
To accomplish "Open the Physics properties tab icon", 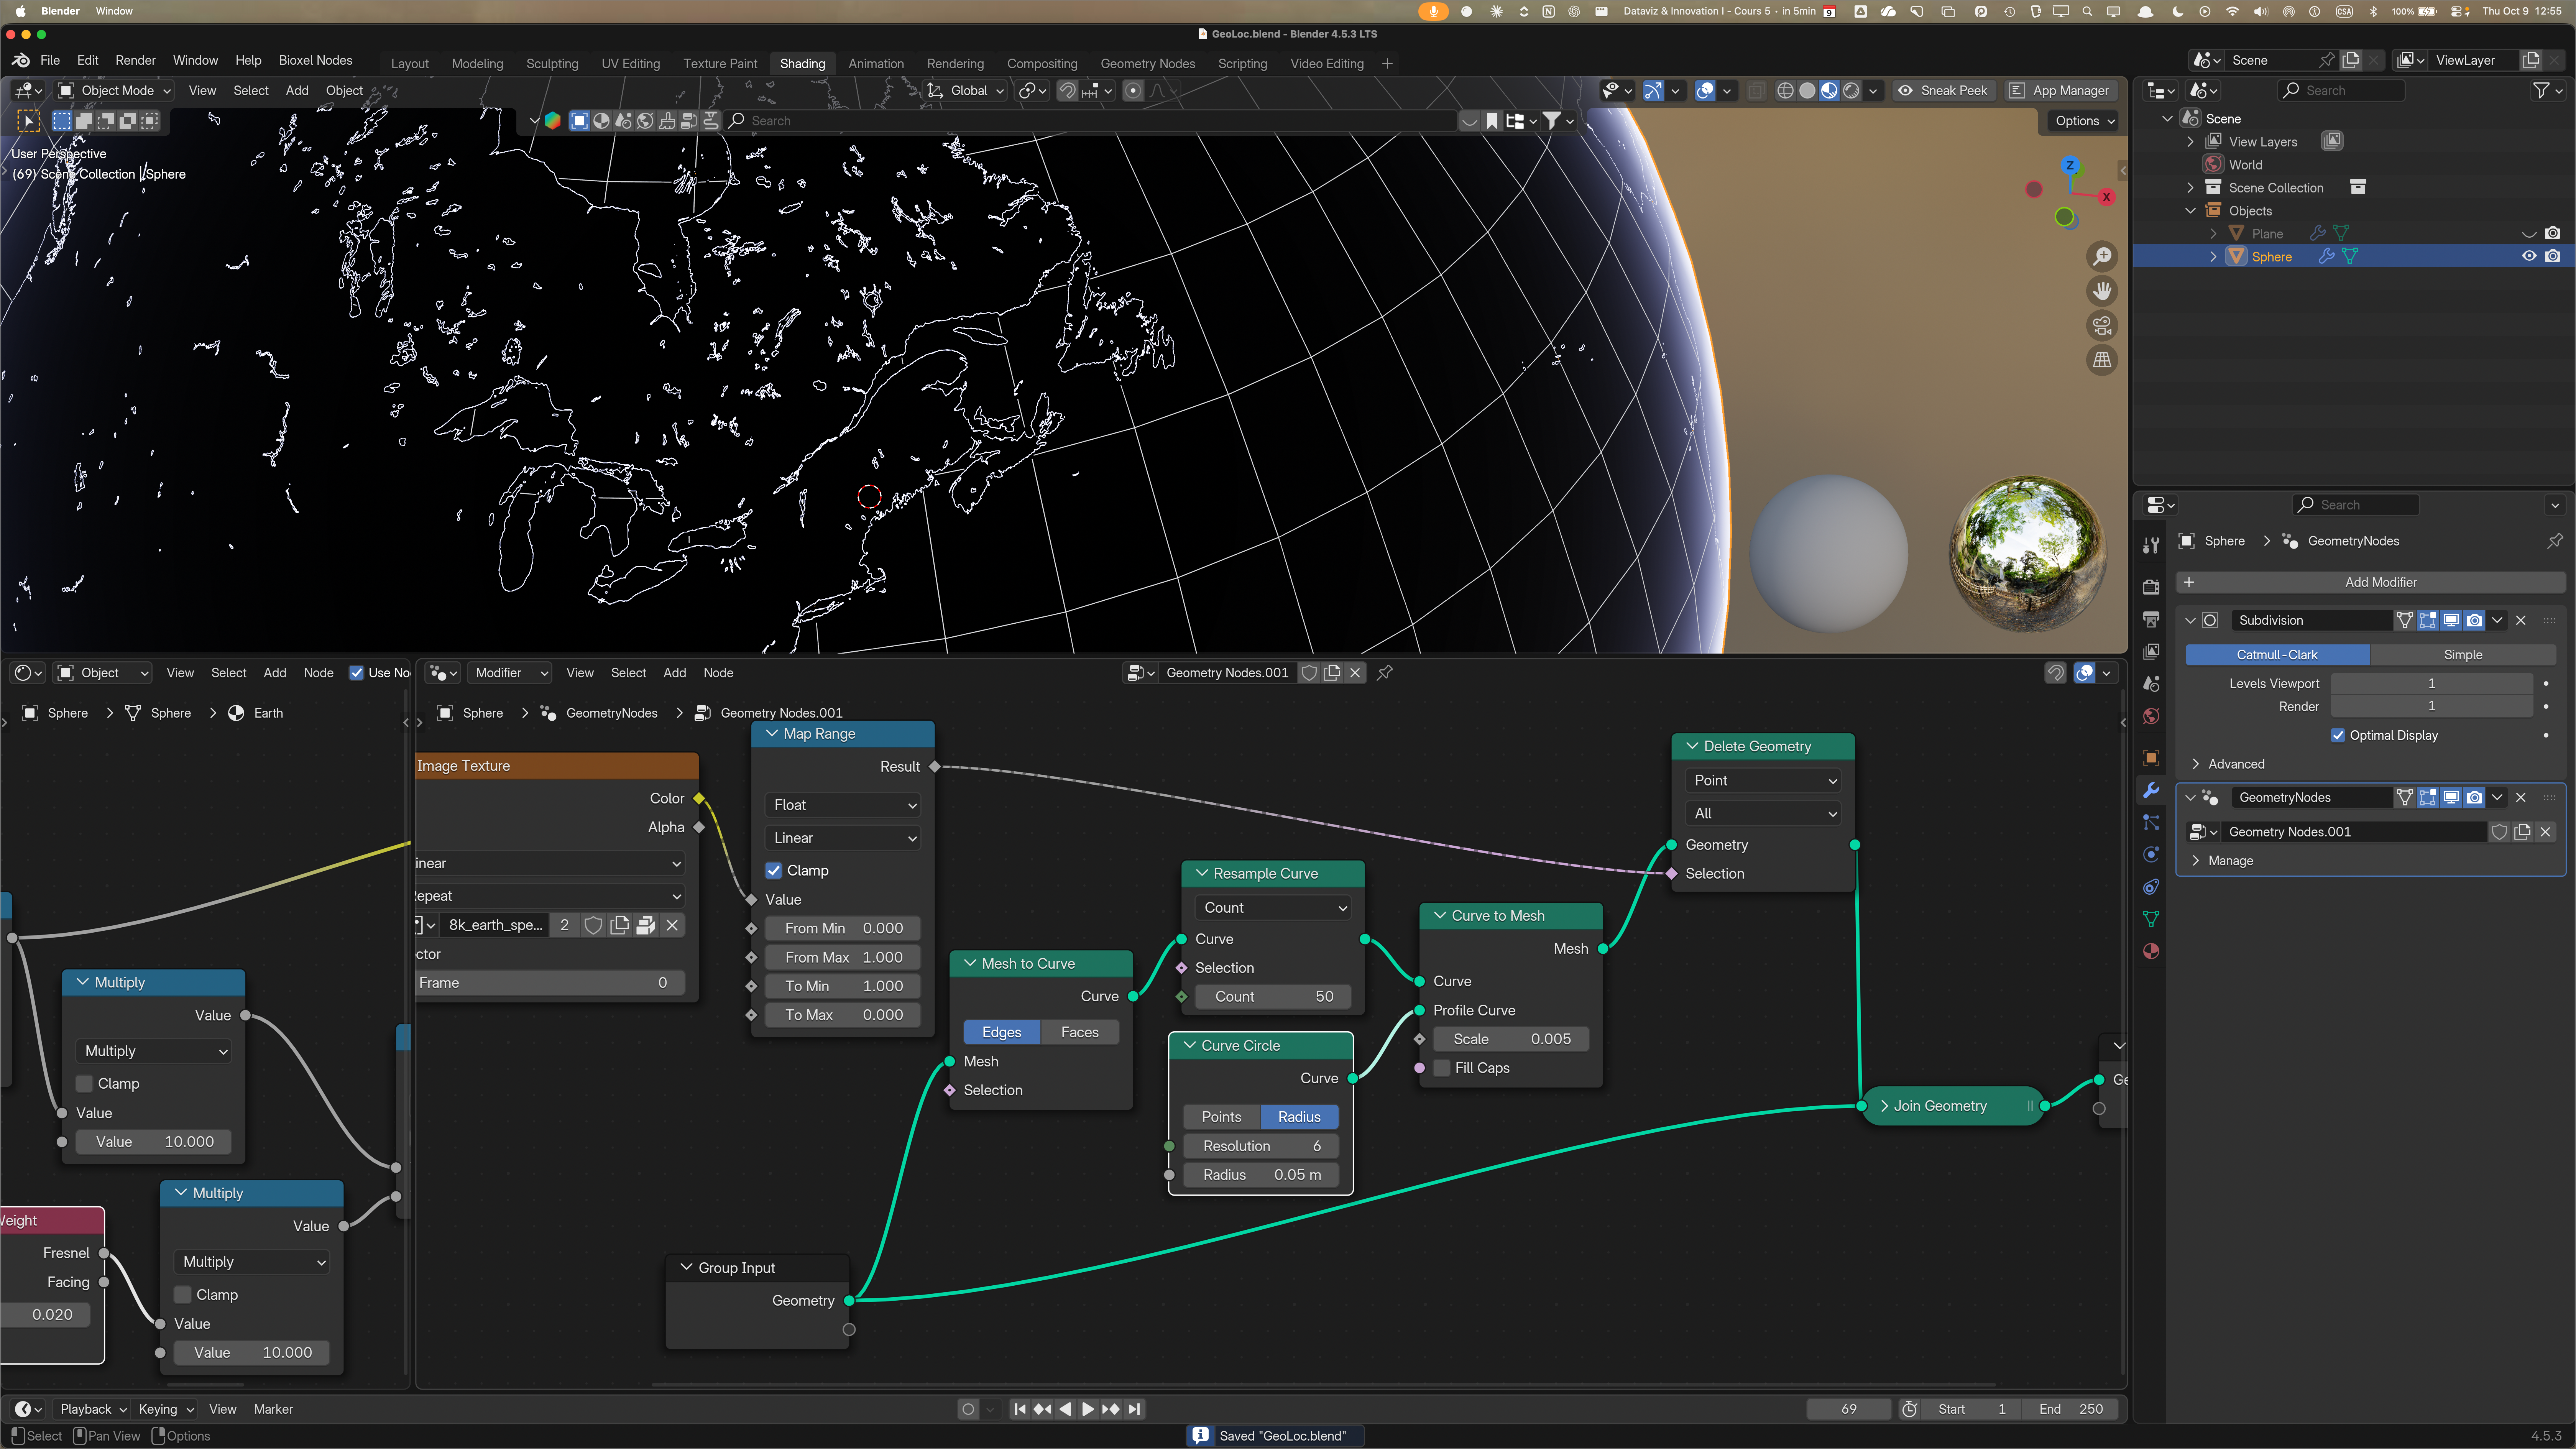I will [2151, 854].
